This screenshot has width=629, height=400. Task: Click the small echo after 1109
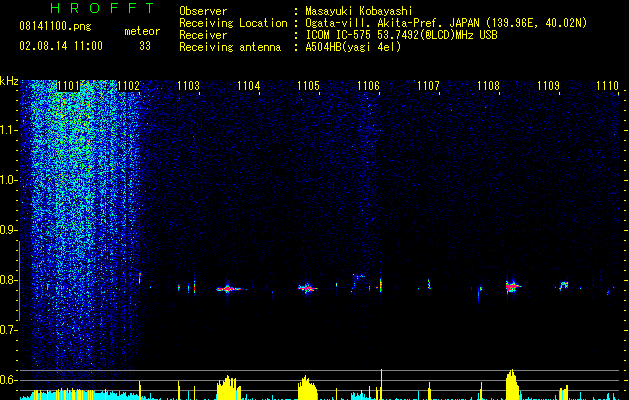click(564, 285)
